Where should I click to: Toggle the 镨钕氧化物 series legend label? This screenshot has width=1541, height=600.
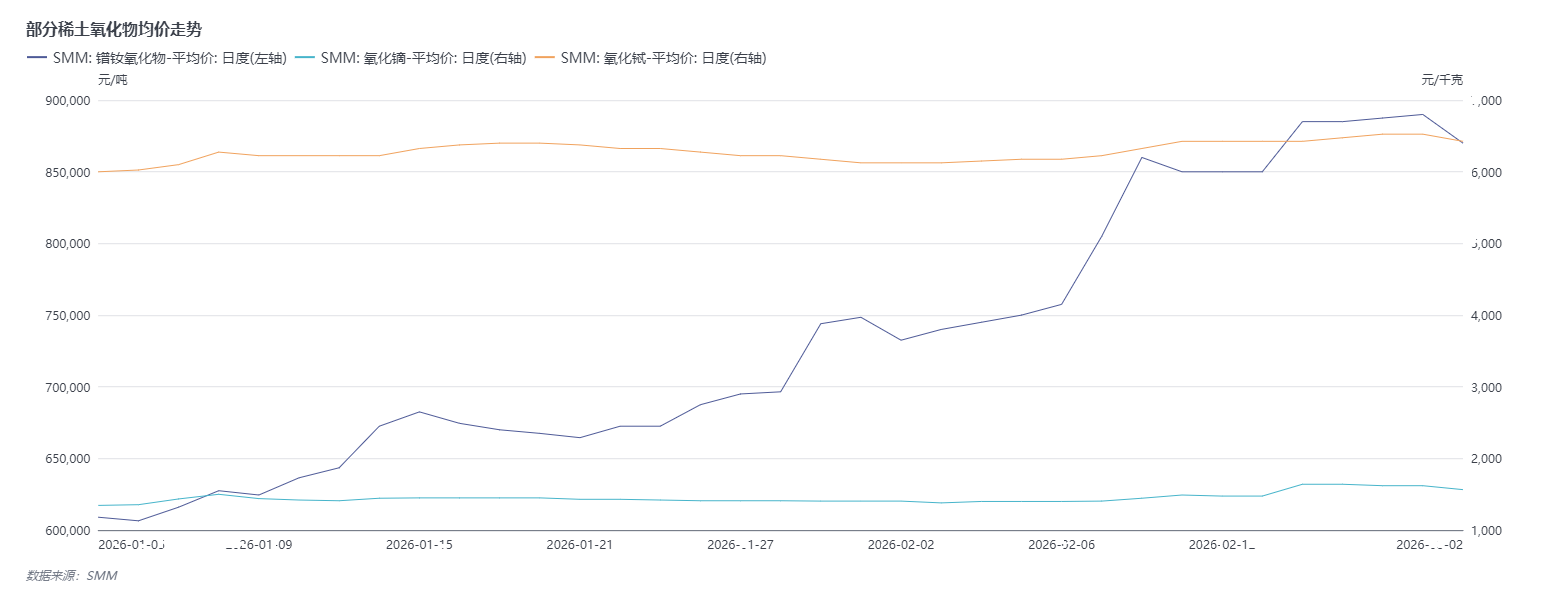click(x=169, y=58)
